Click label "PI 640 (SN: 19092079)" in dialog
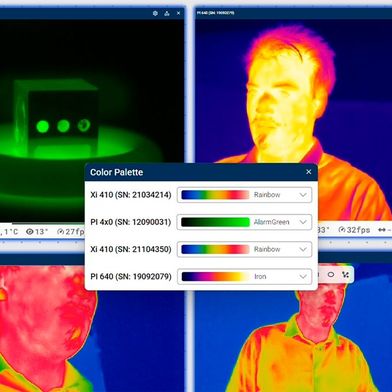The width and height of the screenshot is (392, 392). 131,276
